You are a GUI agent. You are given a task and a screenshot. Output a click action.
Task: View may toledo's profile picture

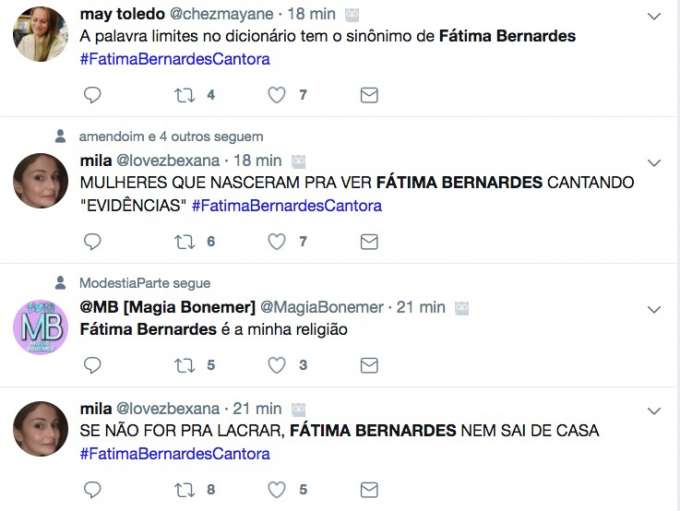40,34
